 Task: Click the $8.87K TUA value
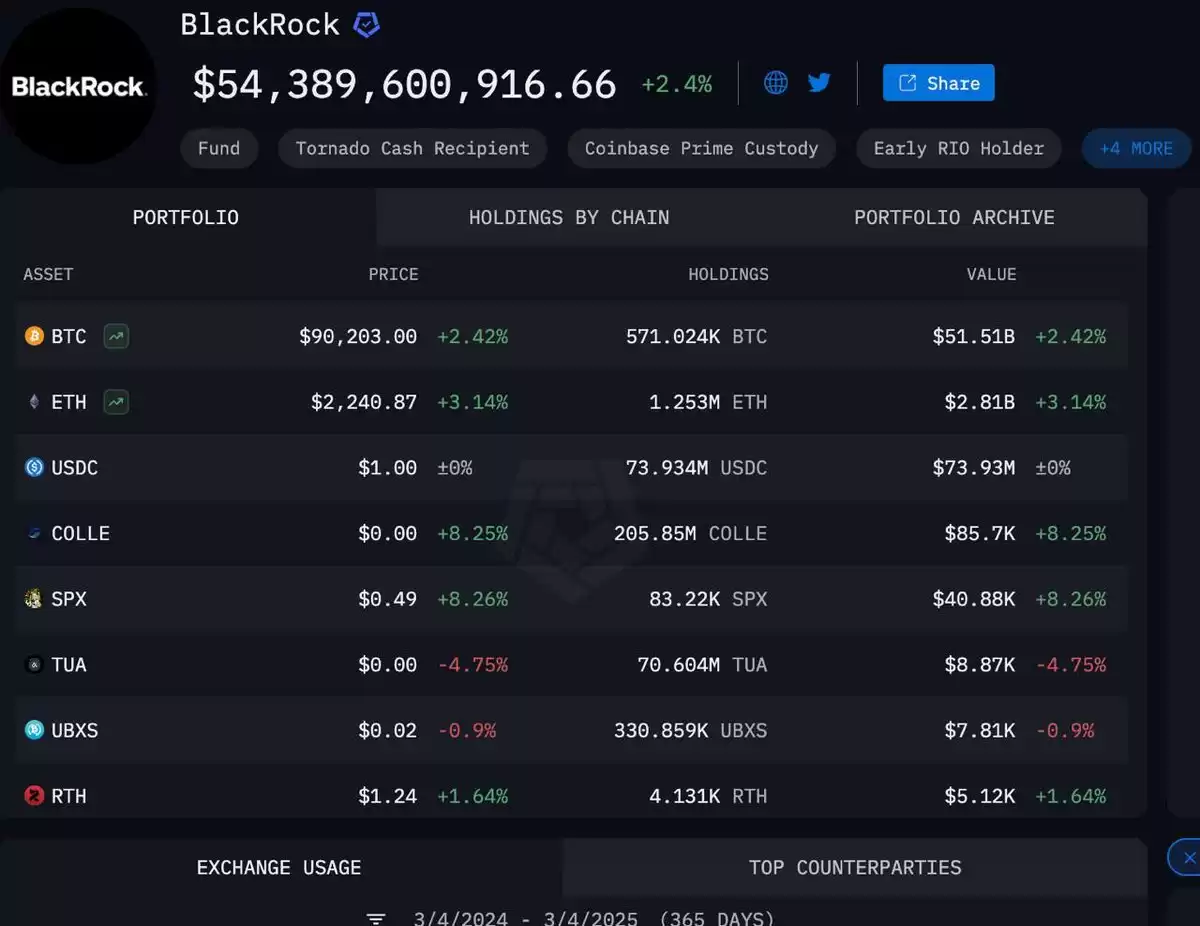point(980,664)
